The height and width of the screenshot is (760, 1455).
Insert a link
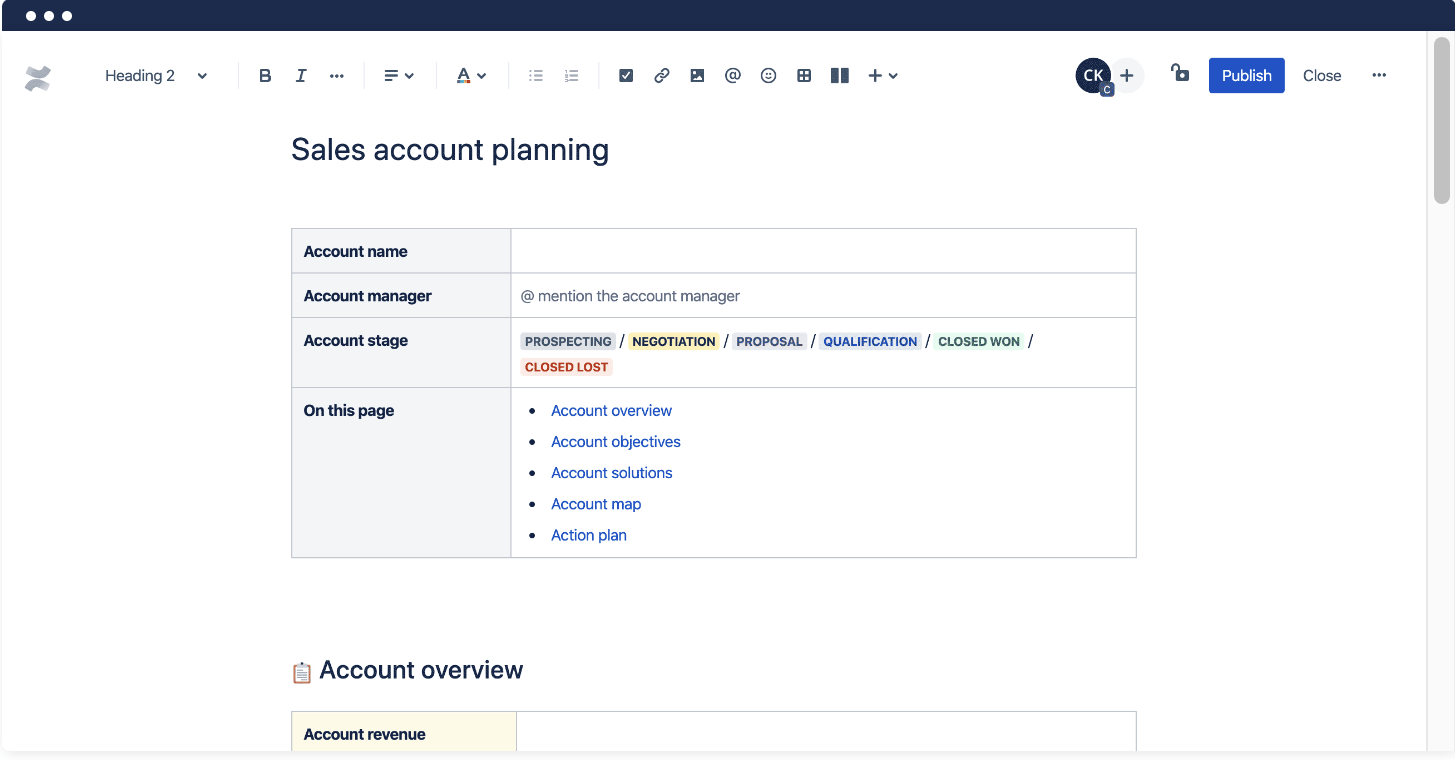(661, 75)
